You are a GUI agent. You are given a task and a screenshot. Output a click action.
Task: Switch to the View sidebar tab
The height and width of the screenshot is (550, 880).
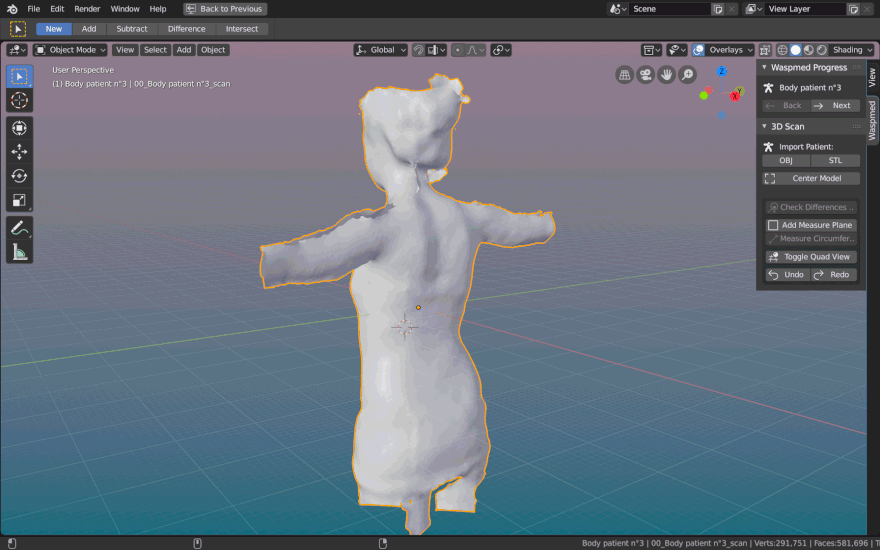click(872, 77)
